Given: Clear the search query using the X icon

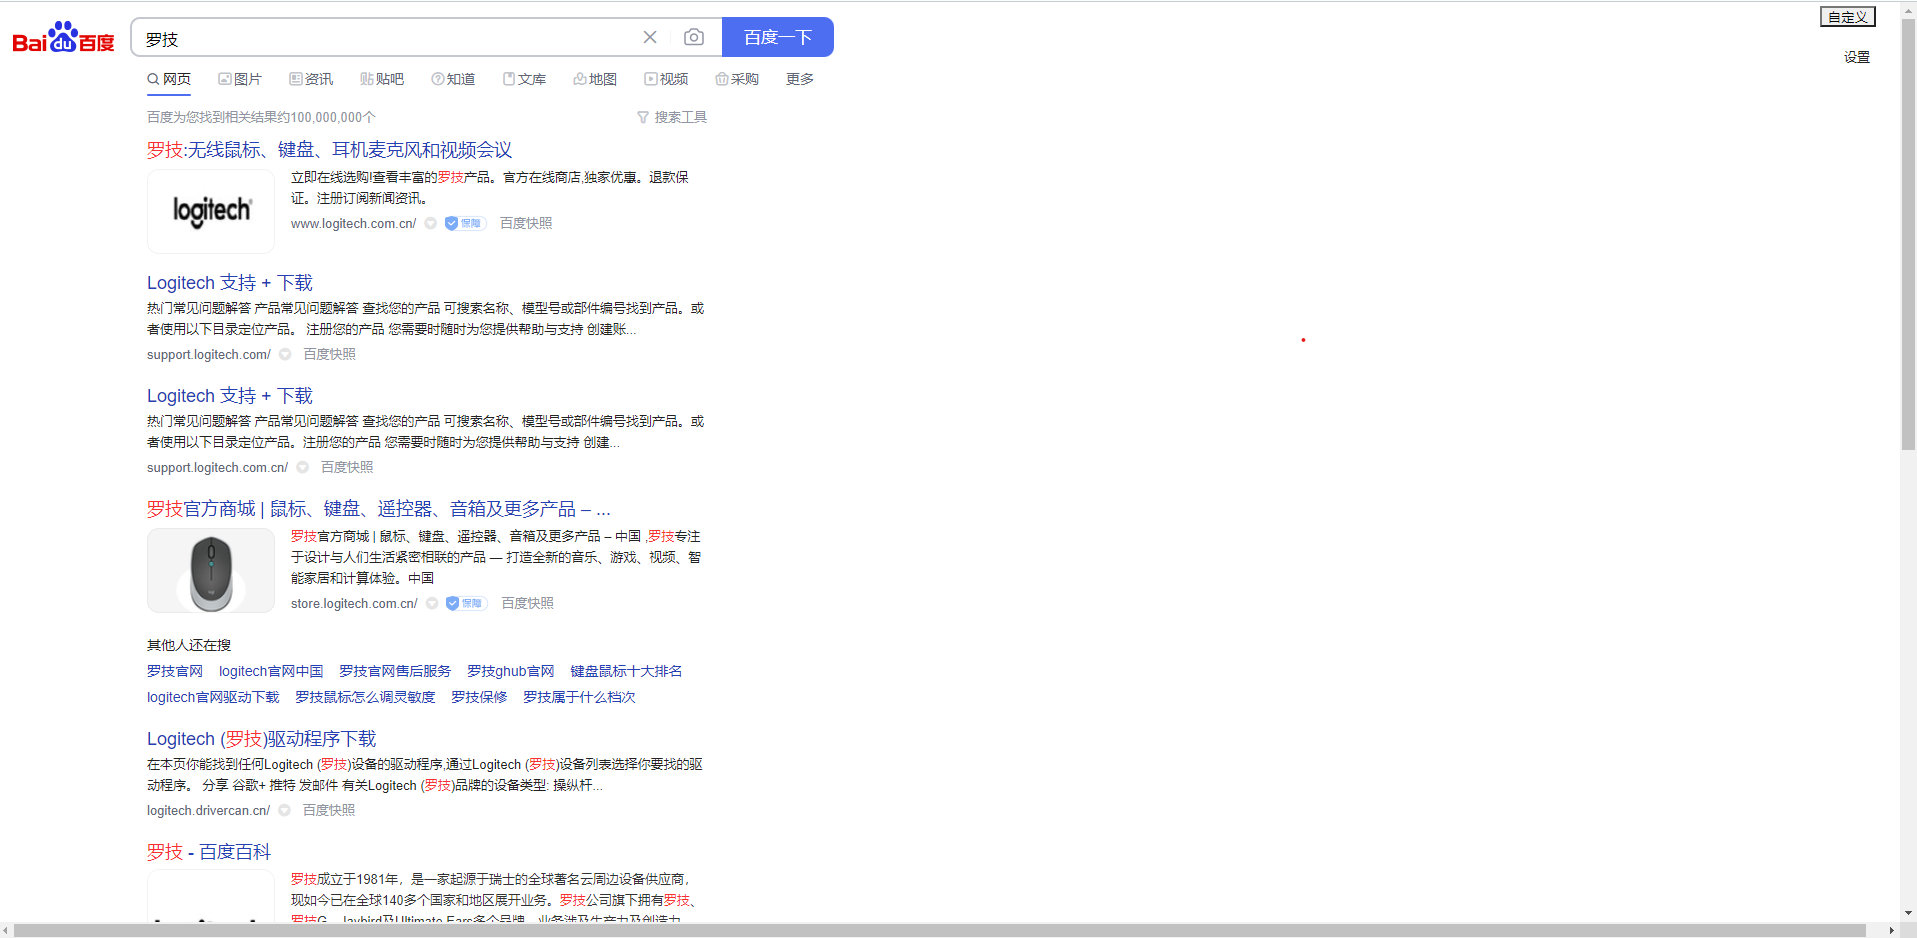Looking at the screenshot, I should 649,36.
